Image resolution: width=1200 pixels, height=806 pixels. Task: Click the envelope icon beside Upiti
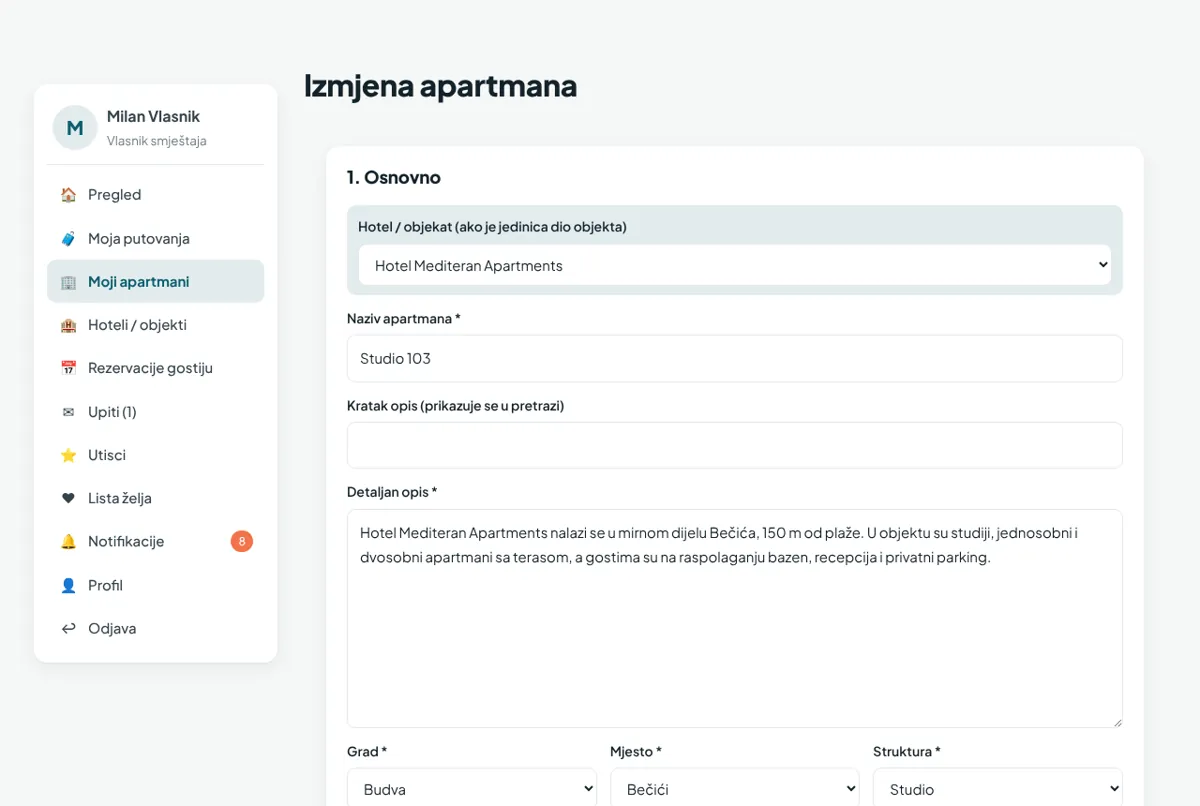[x=68, y=412]
